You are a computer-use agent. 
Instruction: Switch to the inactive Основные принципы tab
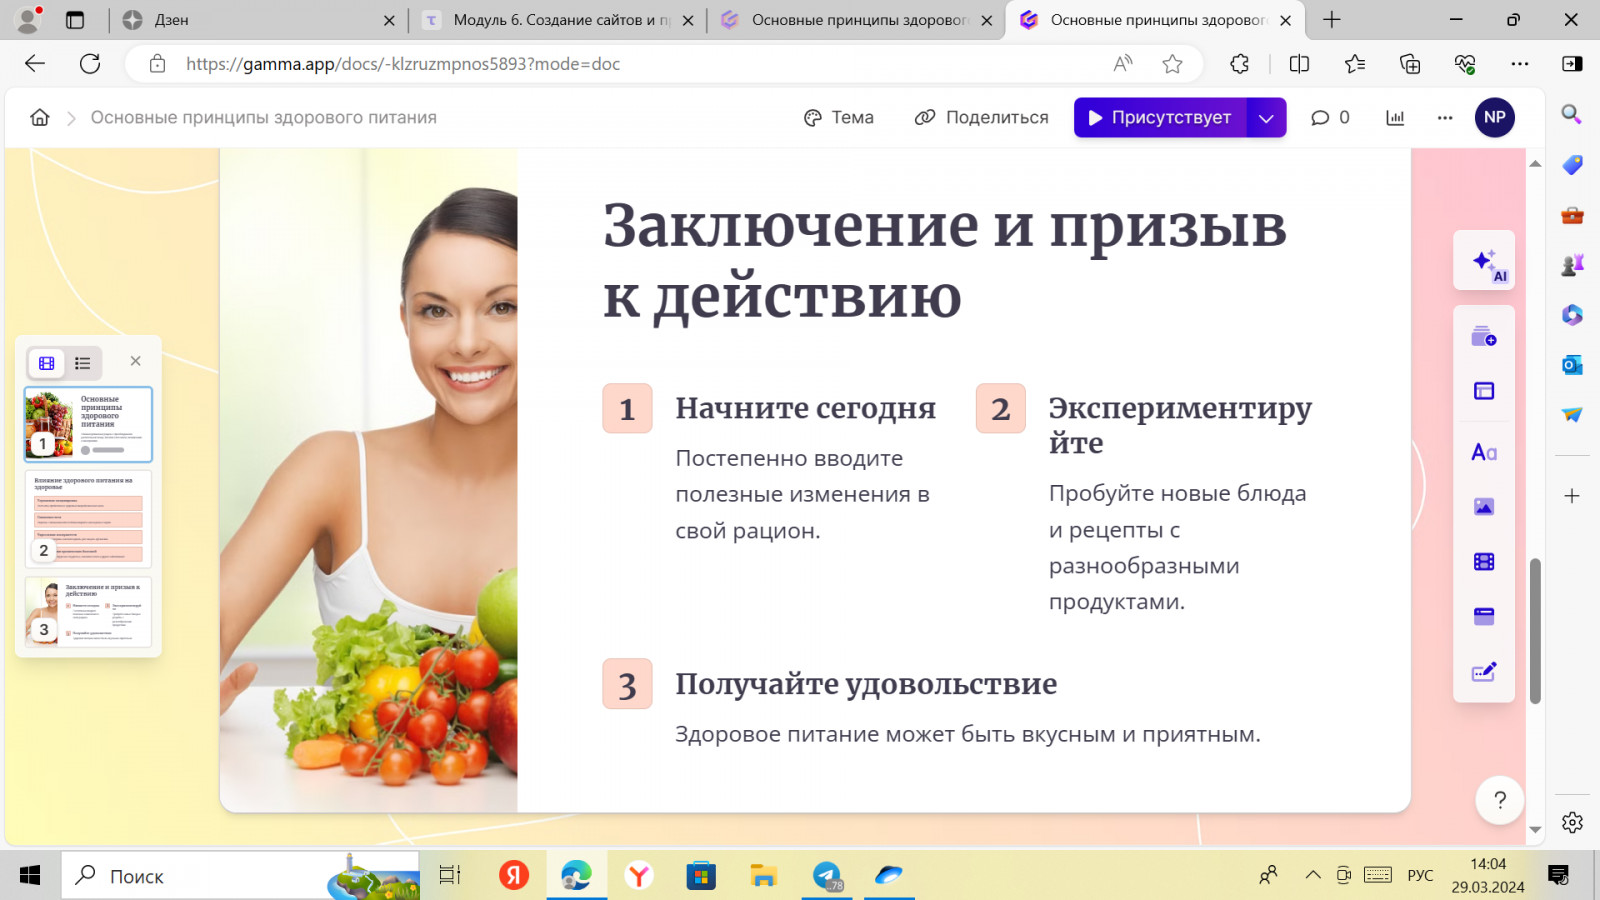click(x=857, y=20)
